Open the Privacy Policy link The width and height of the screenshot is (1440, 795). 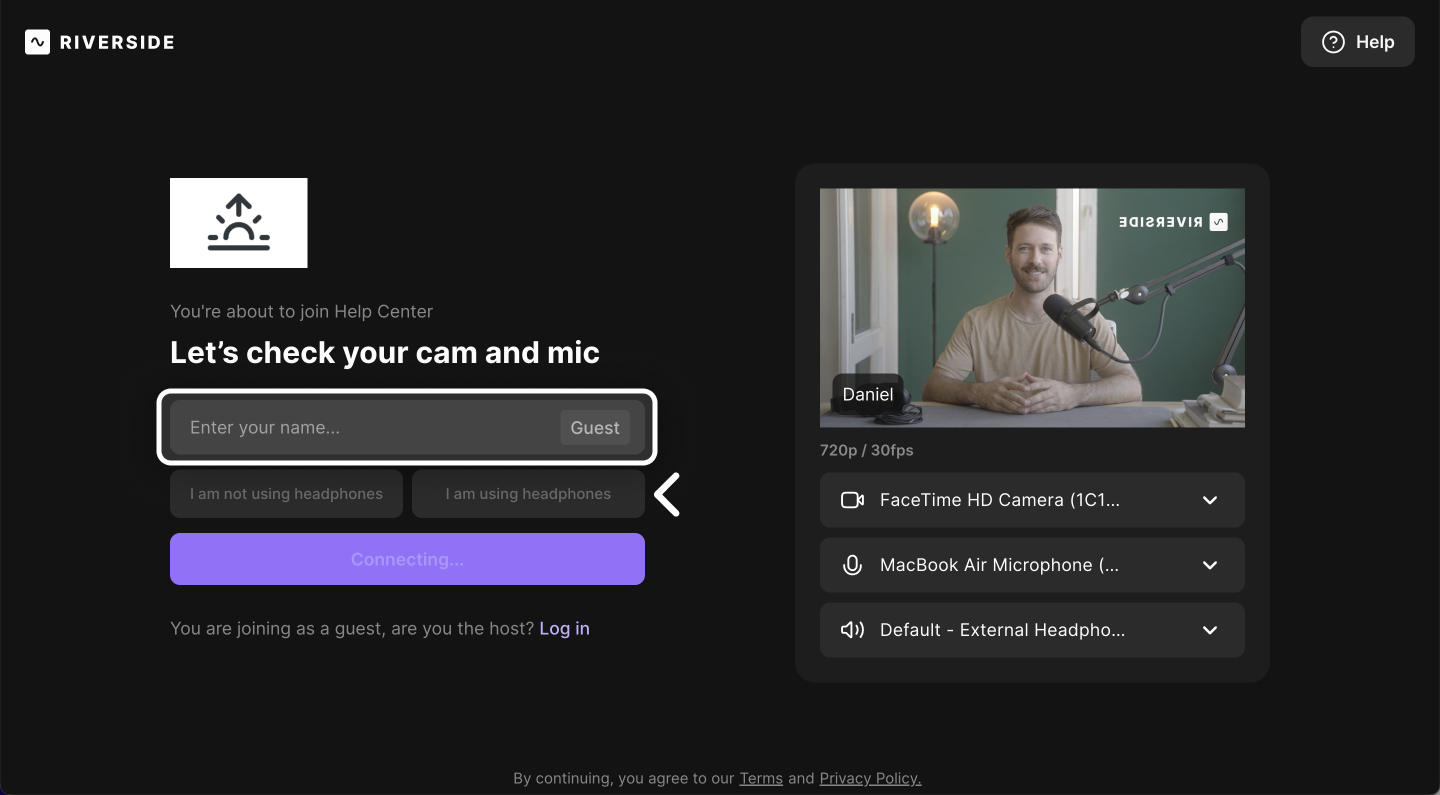pyautogui.click(x=870, y=778)
